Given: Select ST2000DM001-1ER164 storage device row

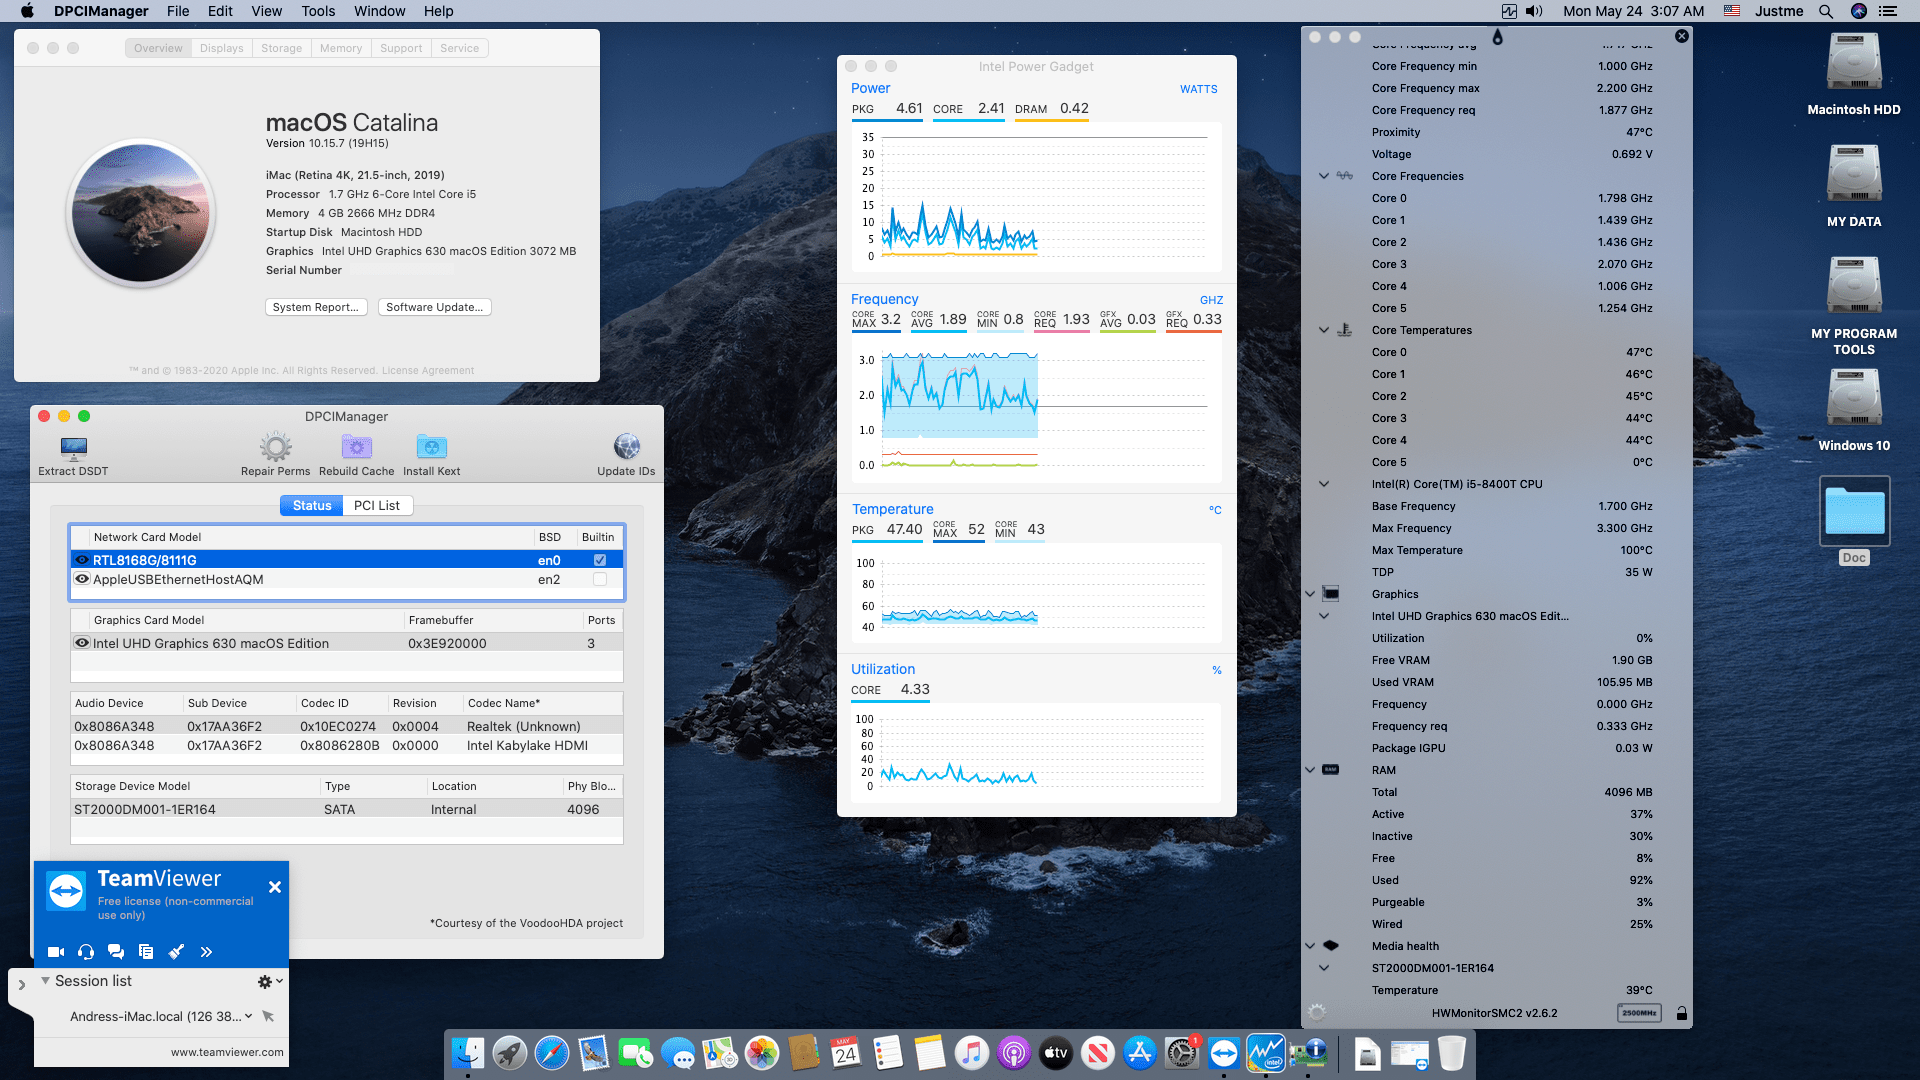Looking at the screenshot, I should click(346, 809).
